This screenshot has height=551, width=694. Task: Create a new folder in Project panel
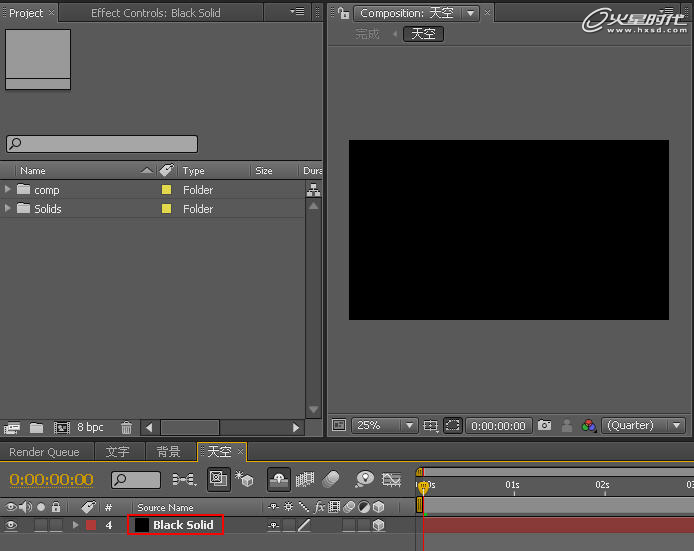(x=36, y=428)
